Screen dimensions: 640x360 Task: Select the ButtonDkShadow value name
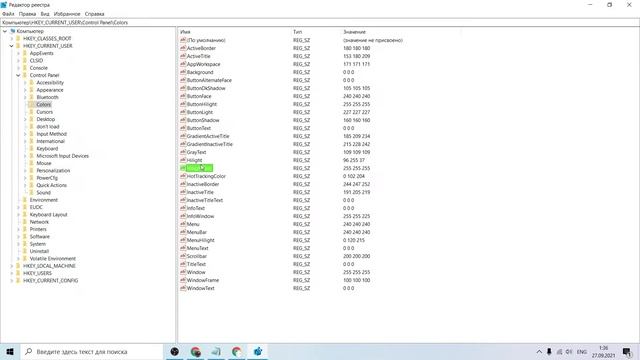click(206, 88)
